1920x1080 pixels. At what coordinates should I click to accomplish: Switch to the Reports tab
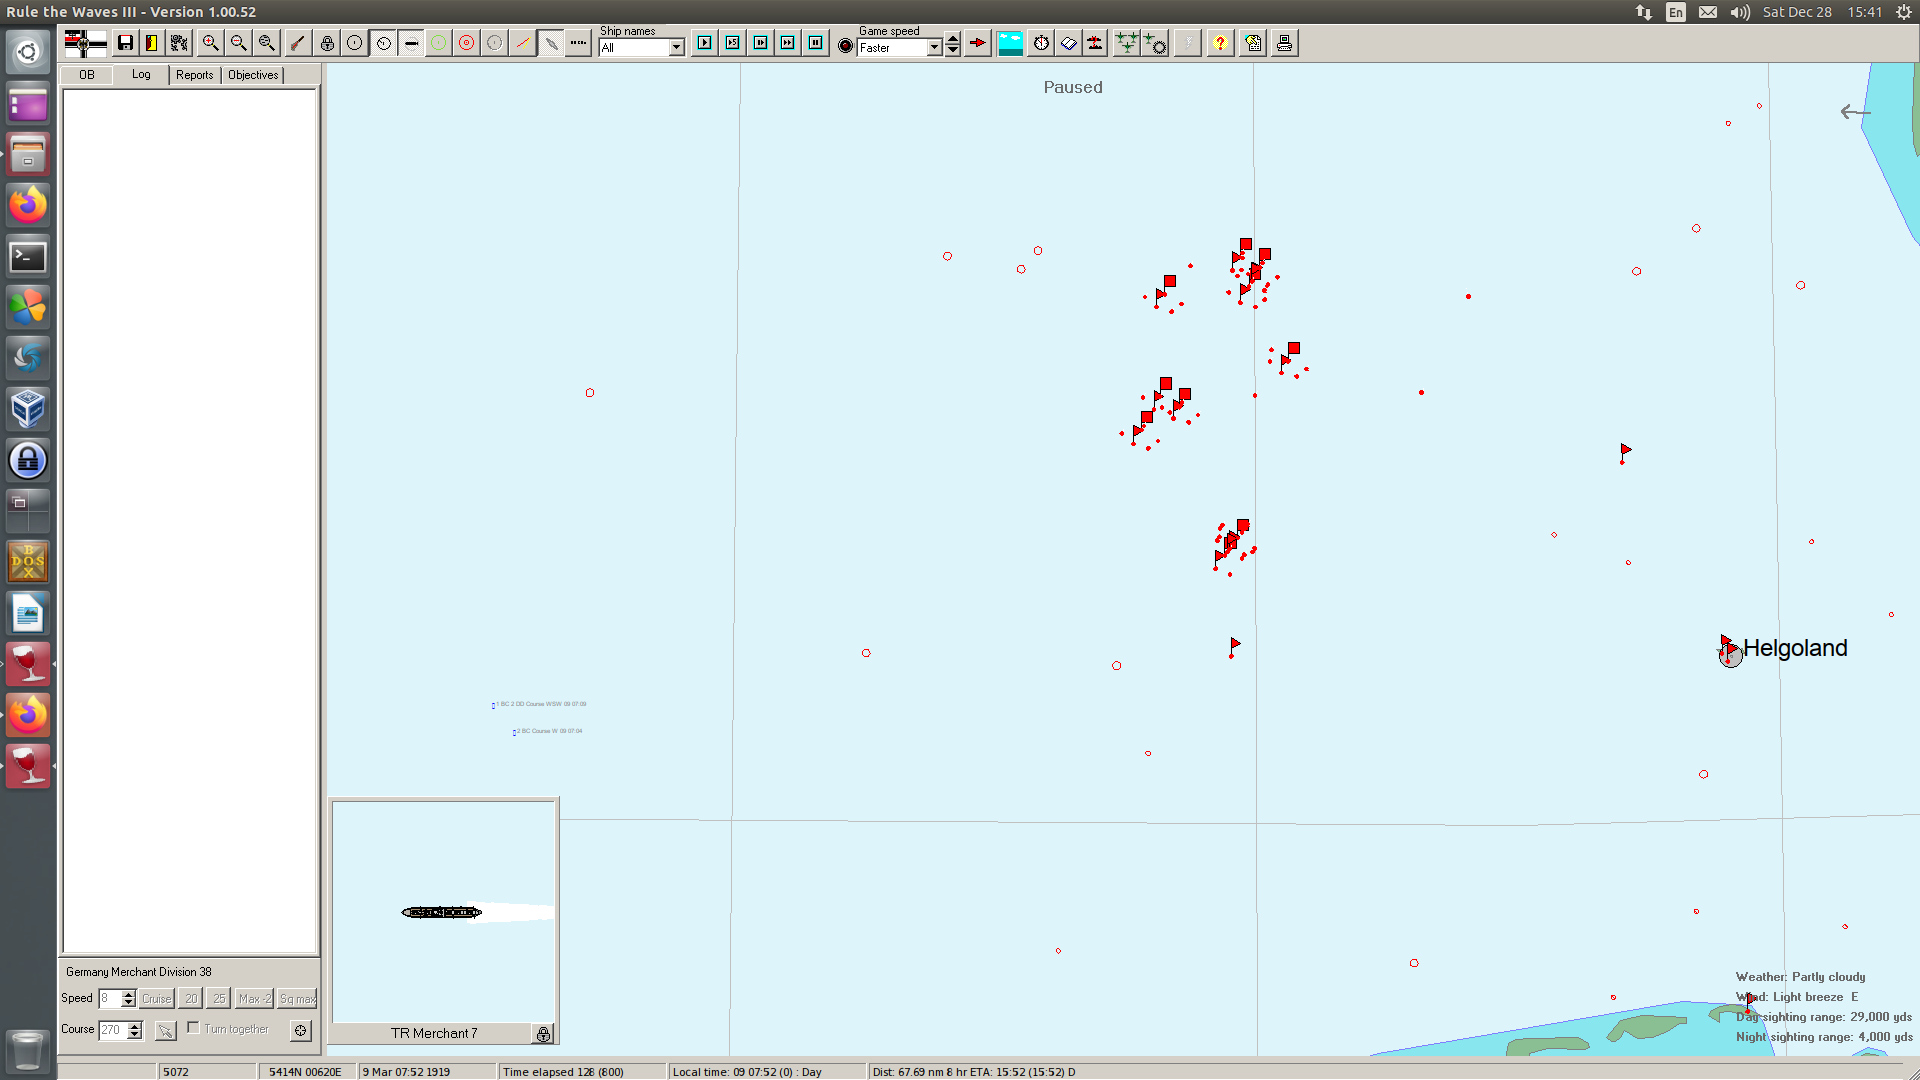[x=194, y=75]
